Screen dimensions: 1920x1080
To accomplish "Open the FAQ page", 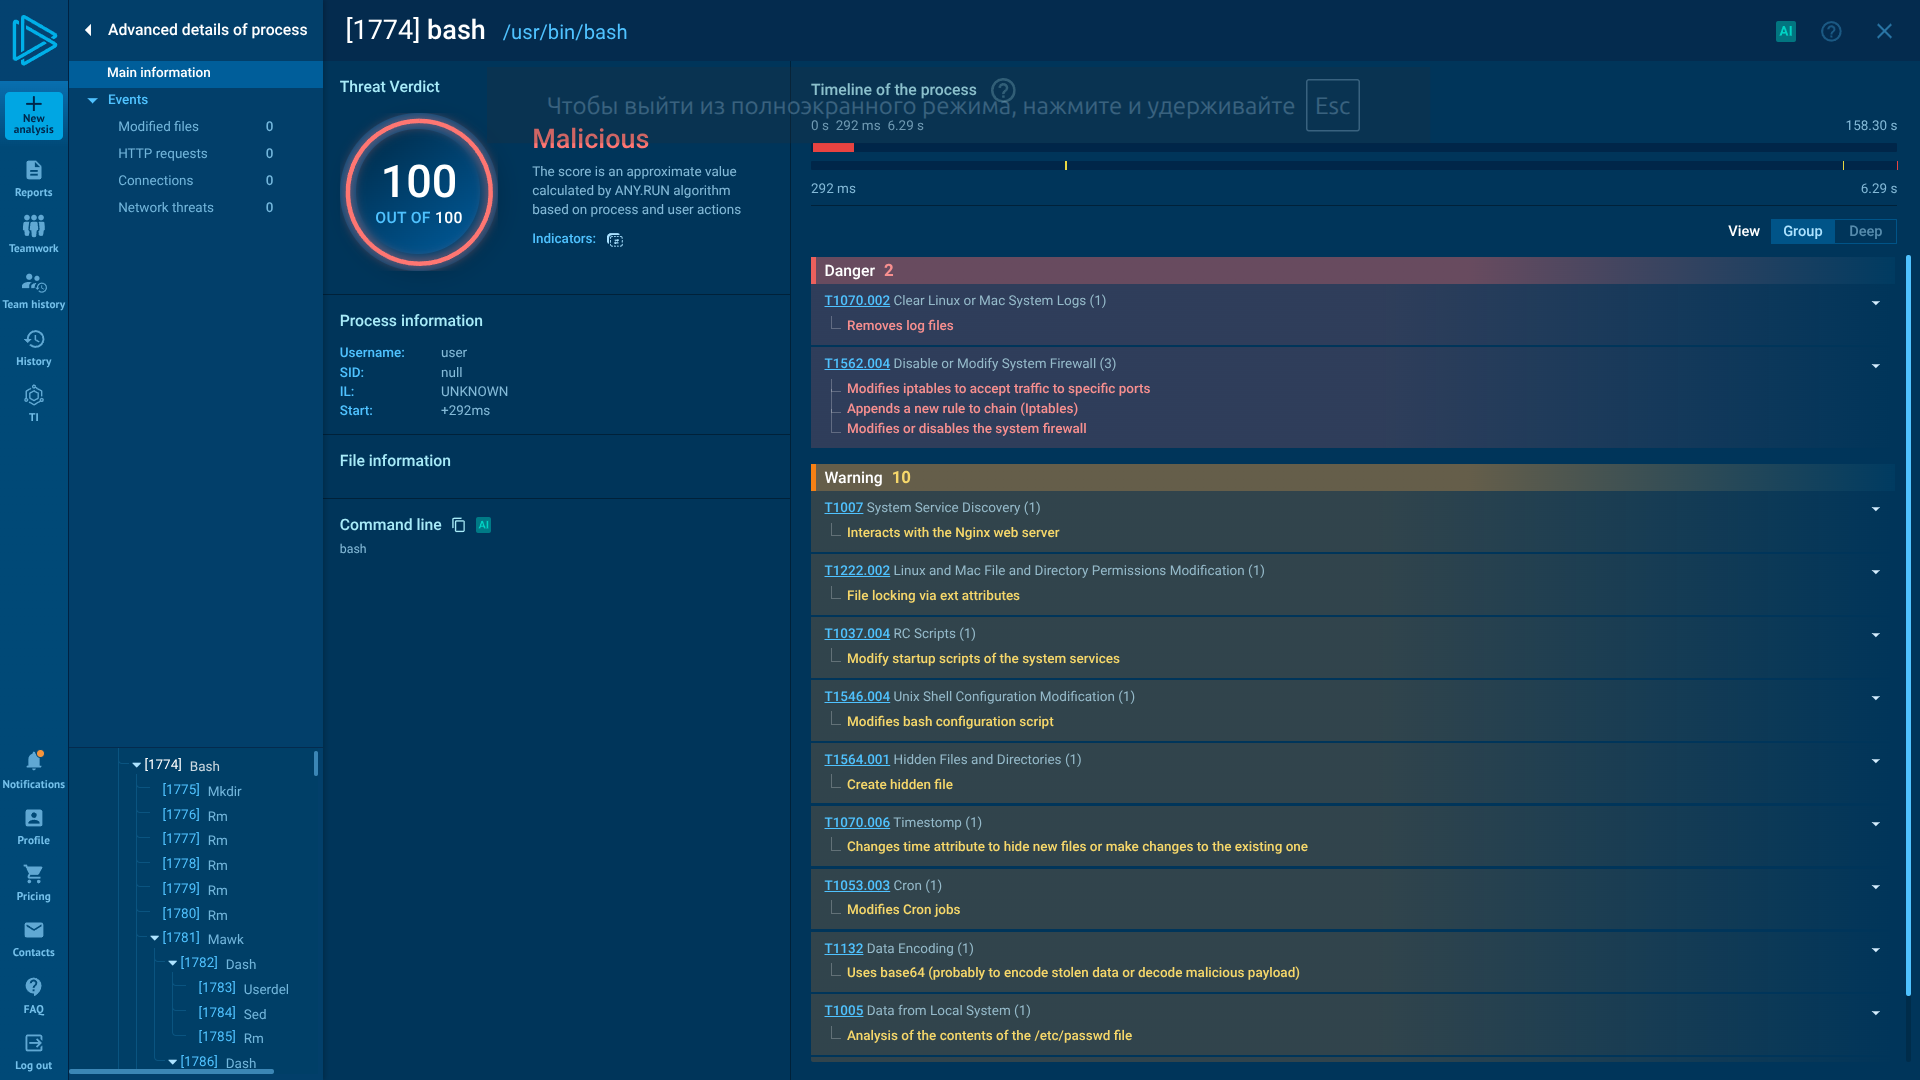I will tap(34, 996).
